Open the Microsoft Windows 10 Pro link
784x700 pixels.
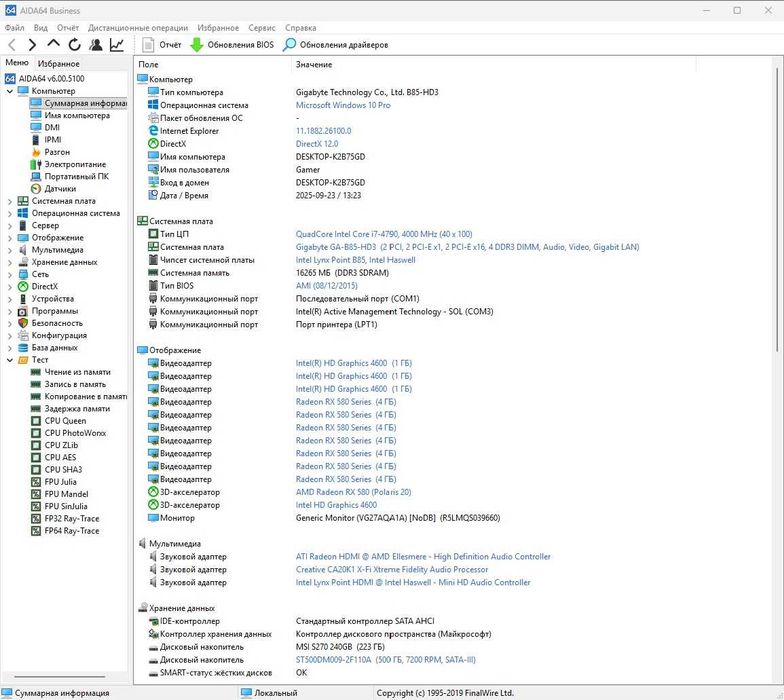(343, 105)
